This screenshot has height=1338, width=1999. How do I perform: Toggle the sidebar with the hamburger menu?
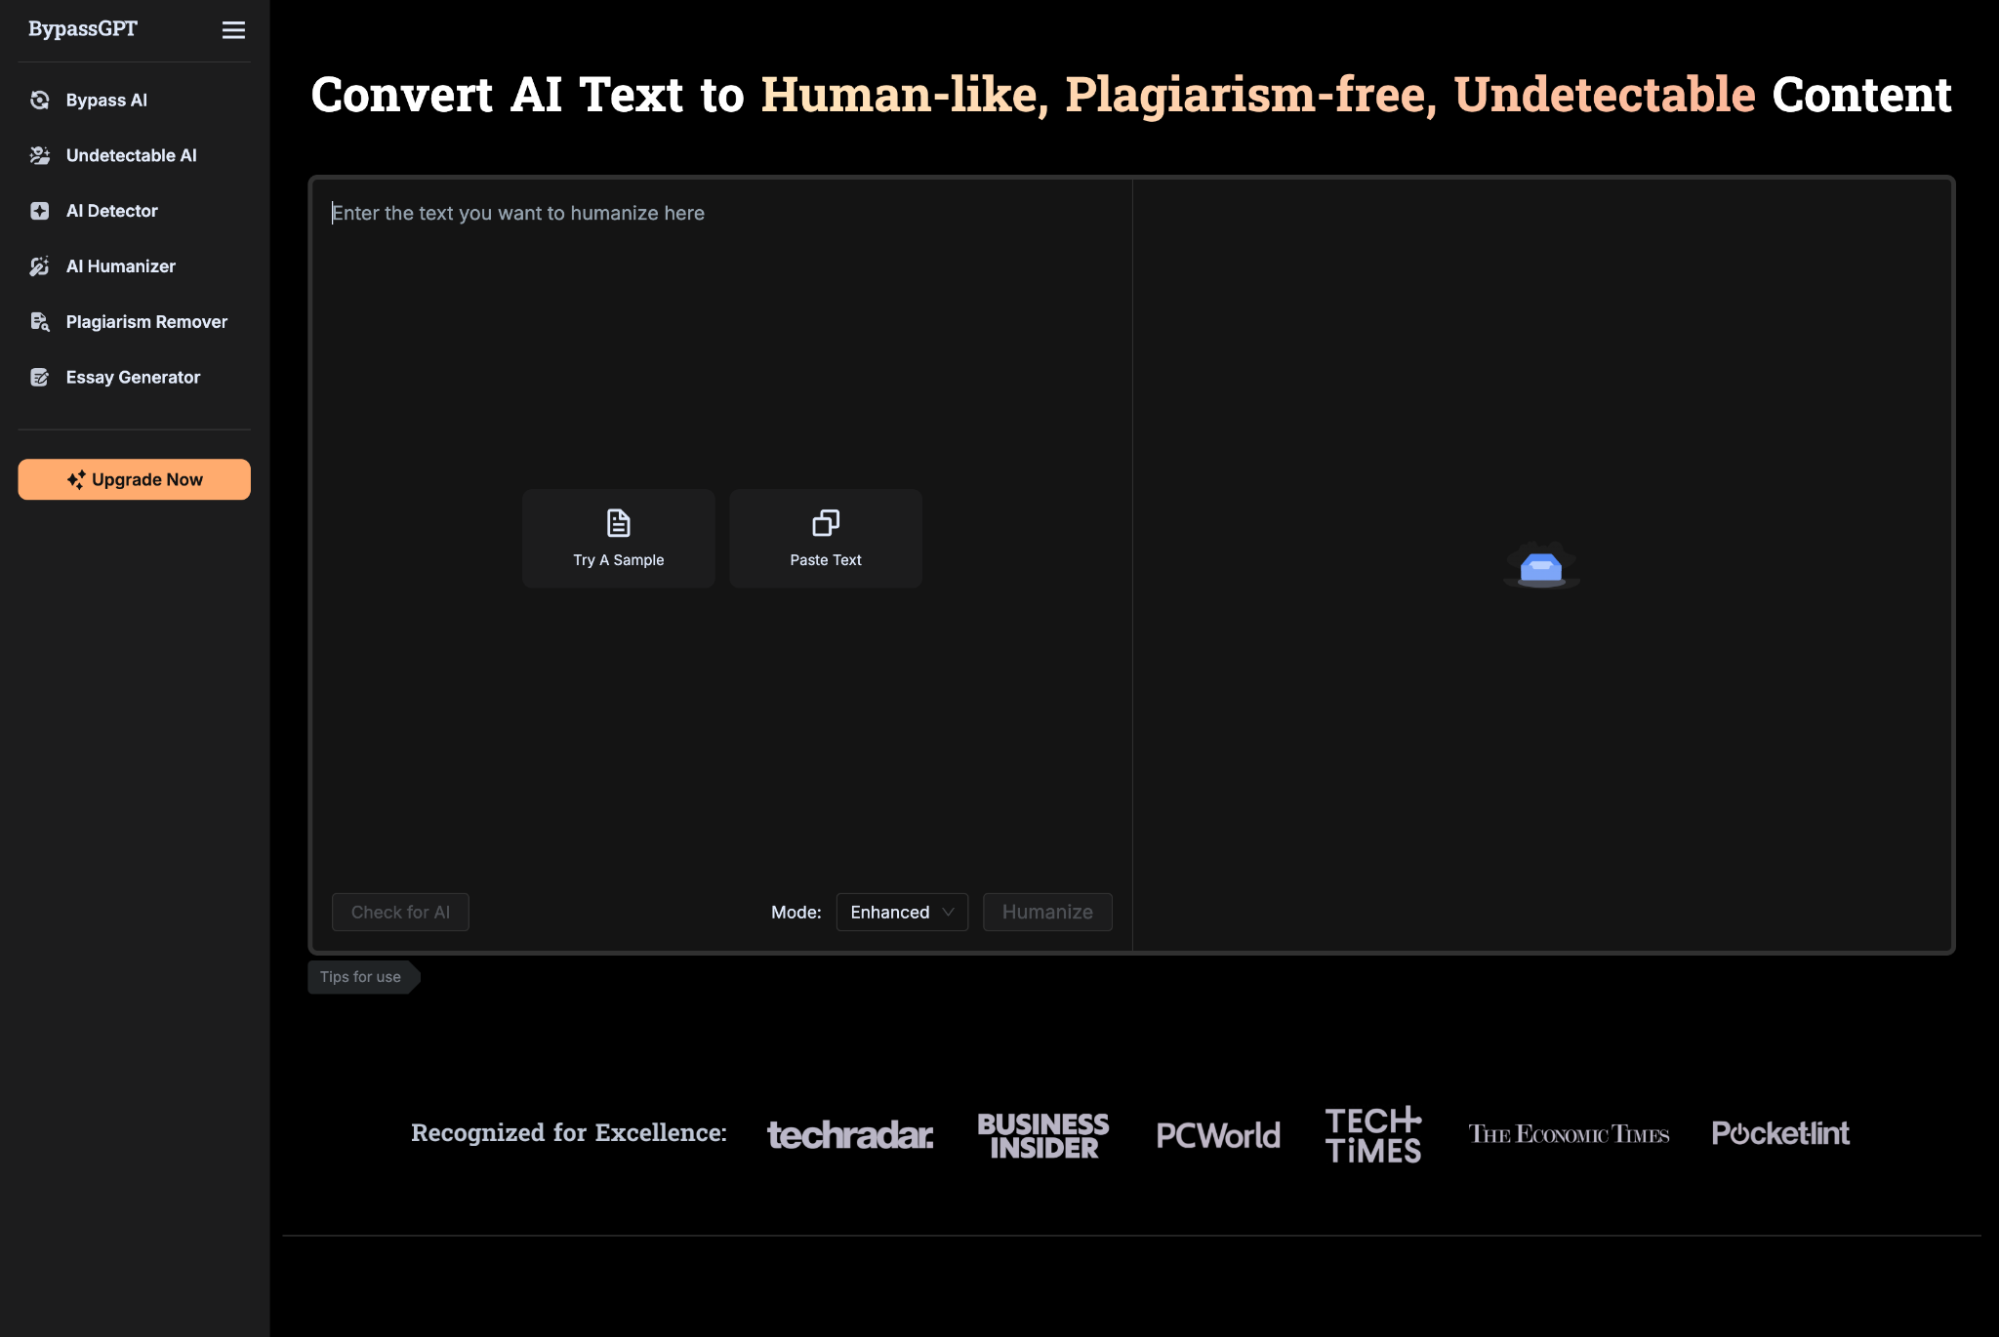click(233, 30)
